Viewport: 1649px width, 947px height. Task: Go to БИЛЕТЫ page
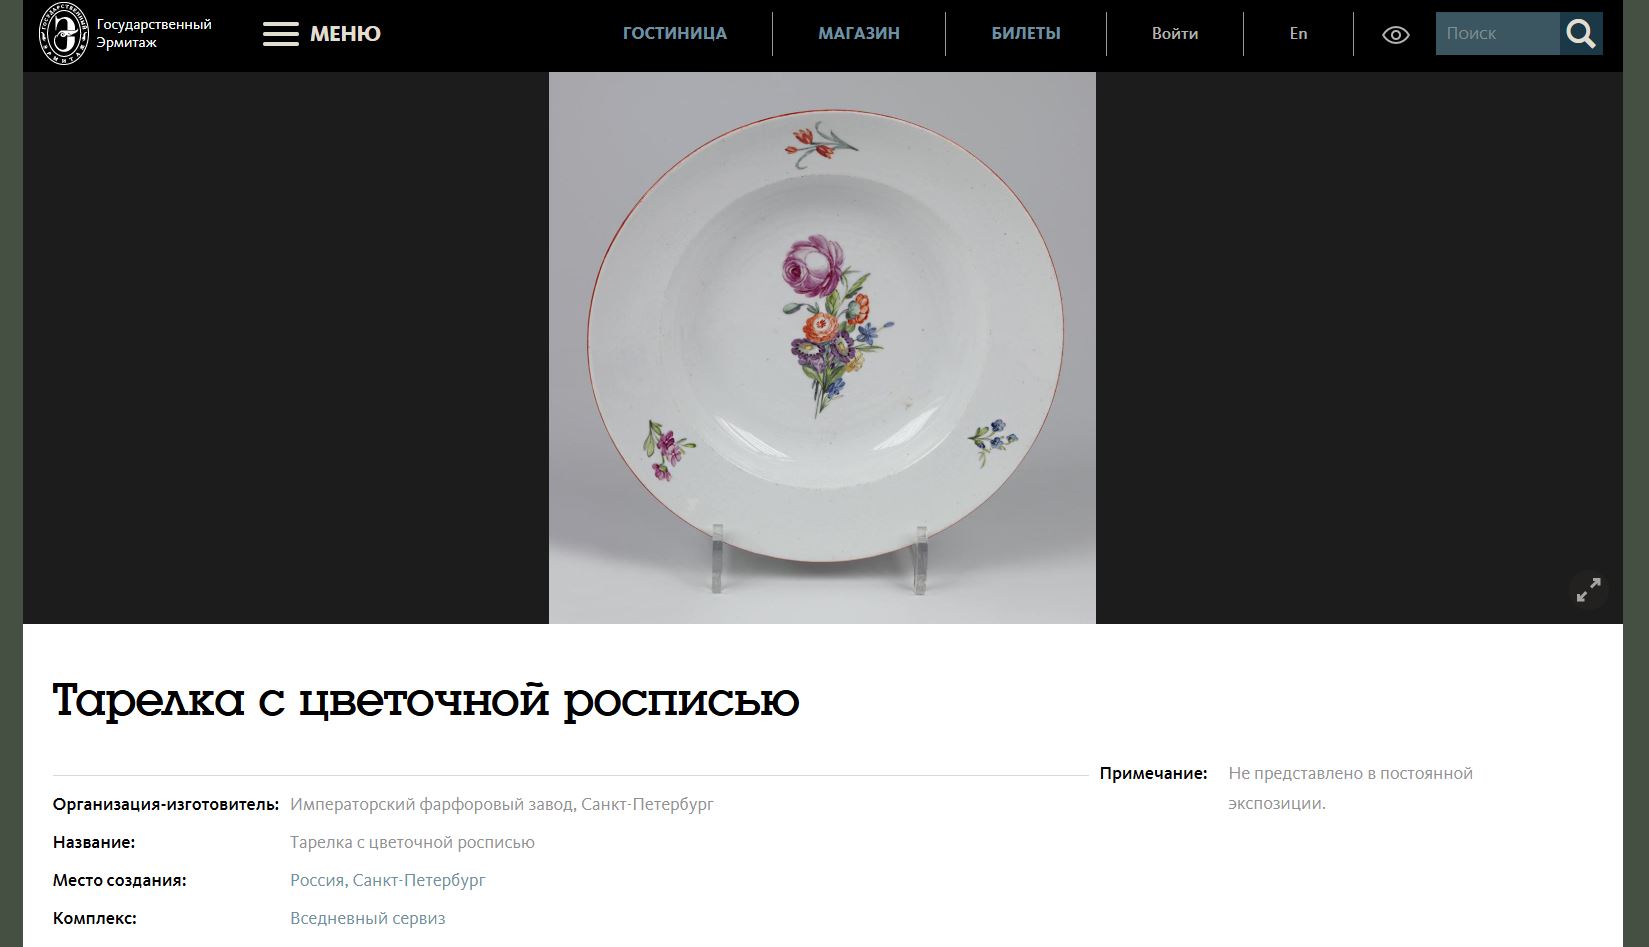pyautogui.click(x=1026, y=33)
